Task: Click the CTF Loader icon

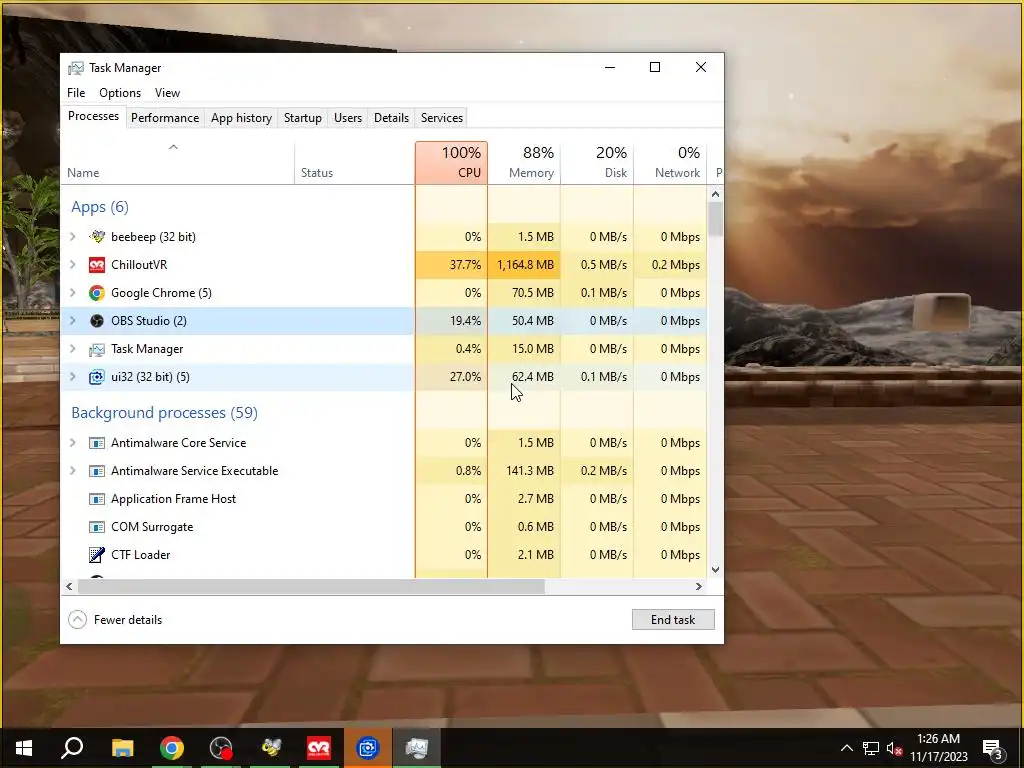Action: [97, 554]
